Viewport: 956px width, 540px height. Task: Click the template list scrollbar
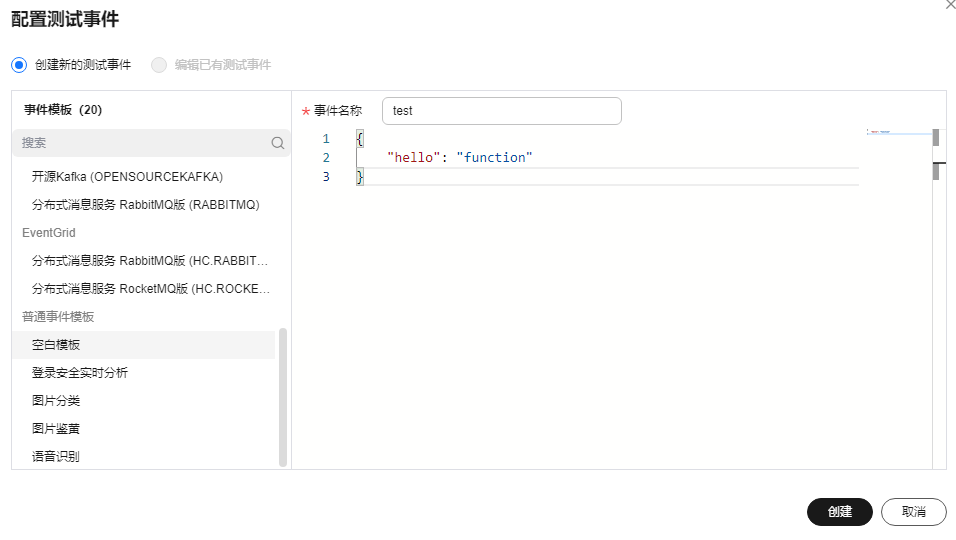tap(283, 397)
